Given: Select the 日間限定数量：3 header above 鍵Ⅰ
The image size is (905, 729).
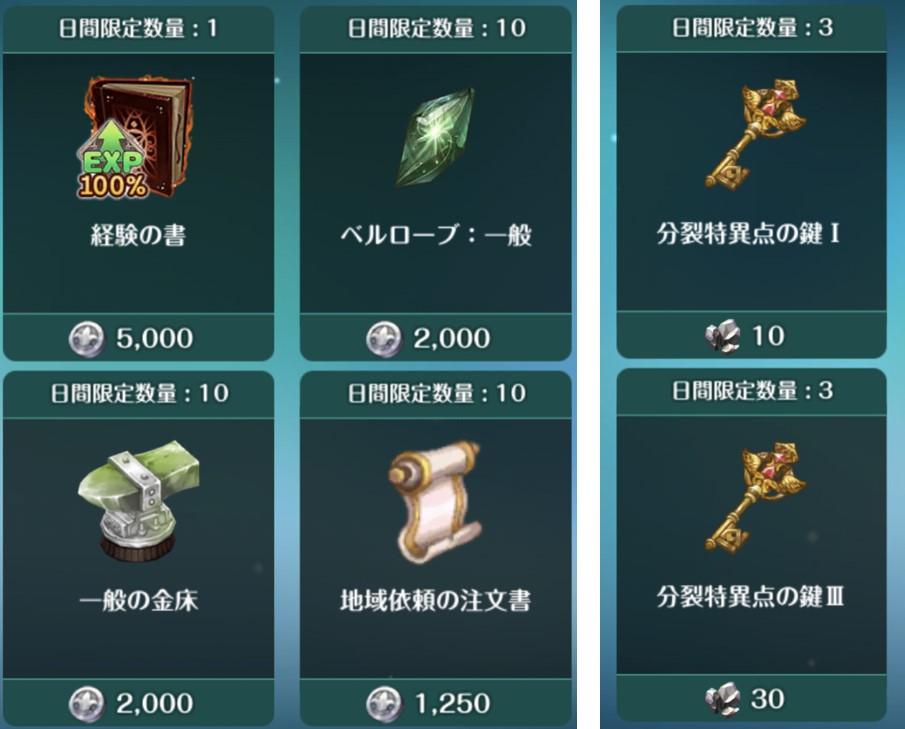Looking at the screenshot, I should (x=751, y=27).
